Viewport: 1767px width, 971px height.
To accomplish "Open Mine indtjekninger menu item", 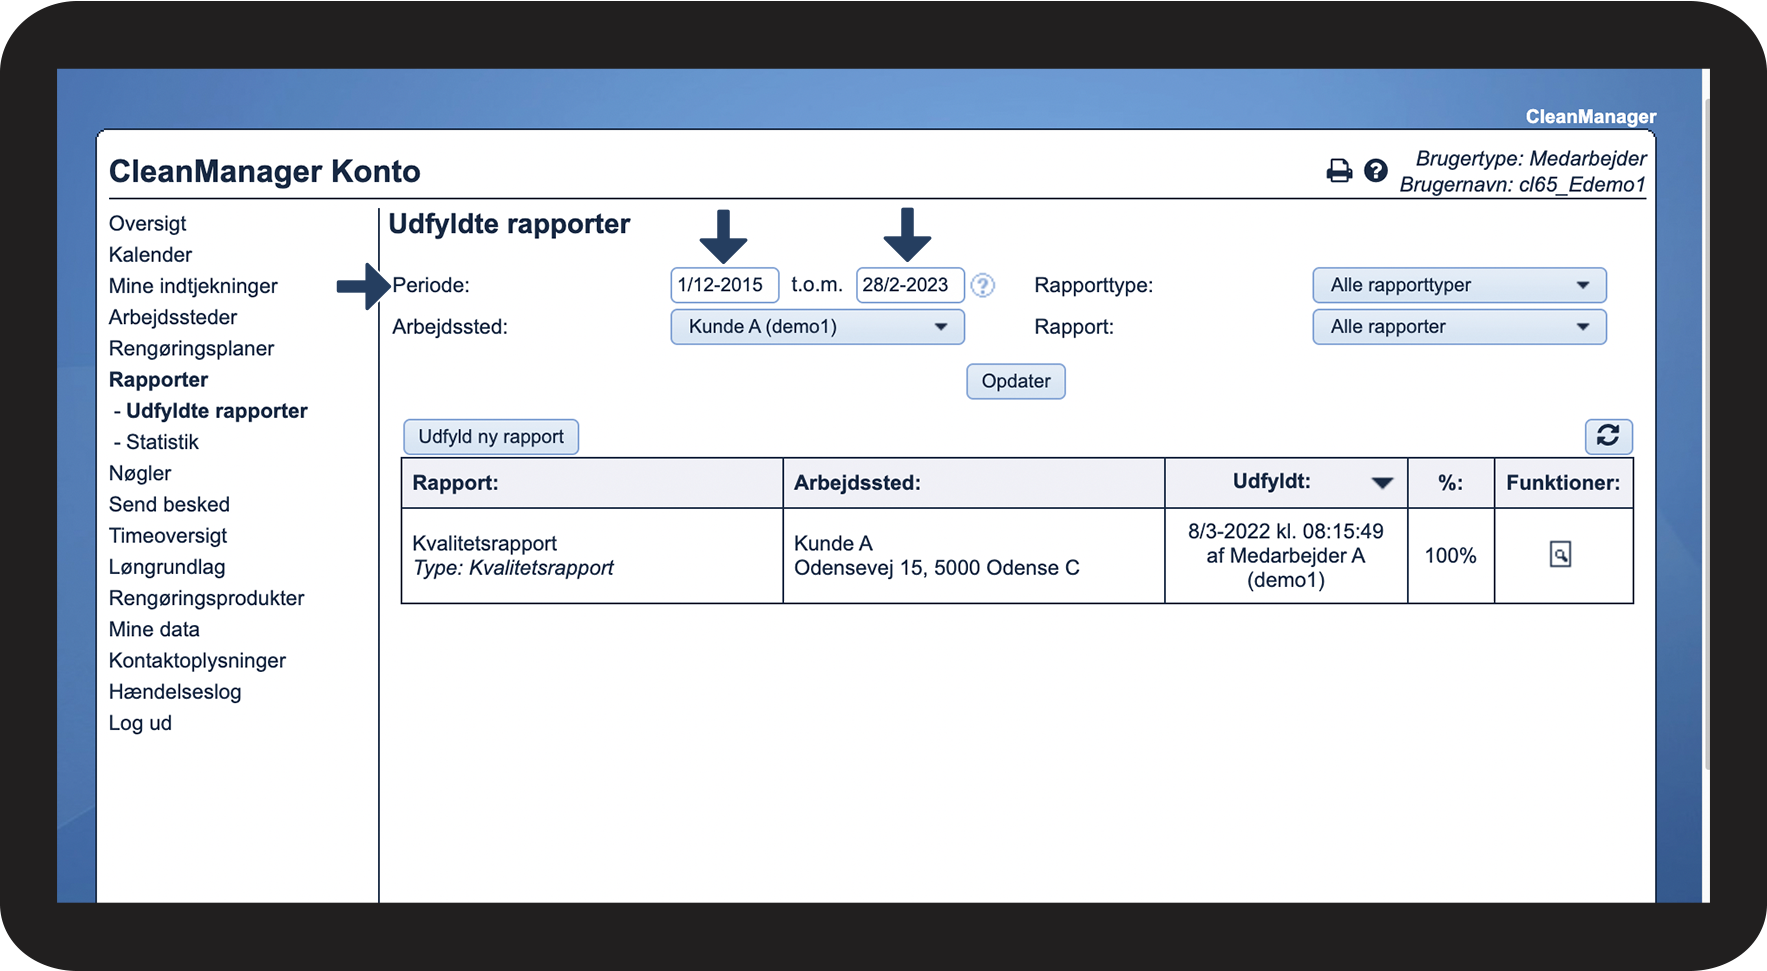I will 193,286.
